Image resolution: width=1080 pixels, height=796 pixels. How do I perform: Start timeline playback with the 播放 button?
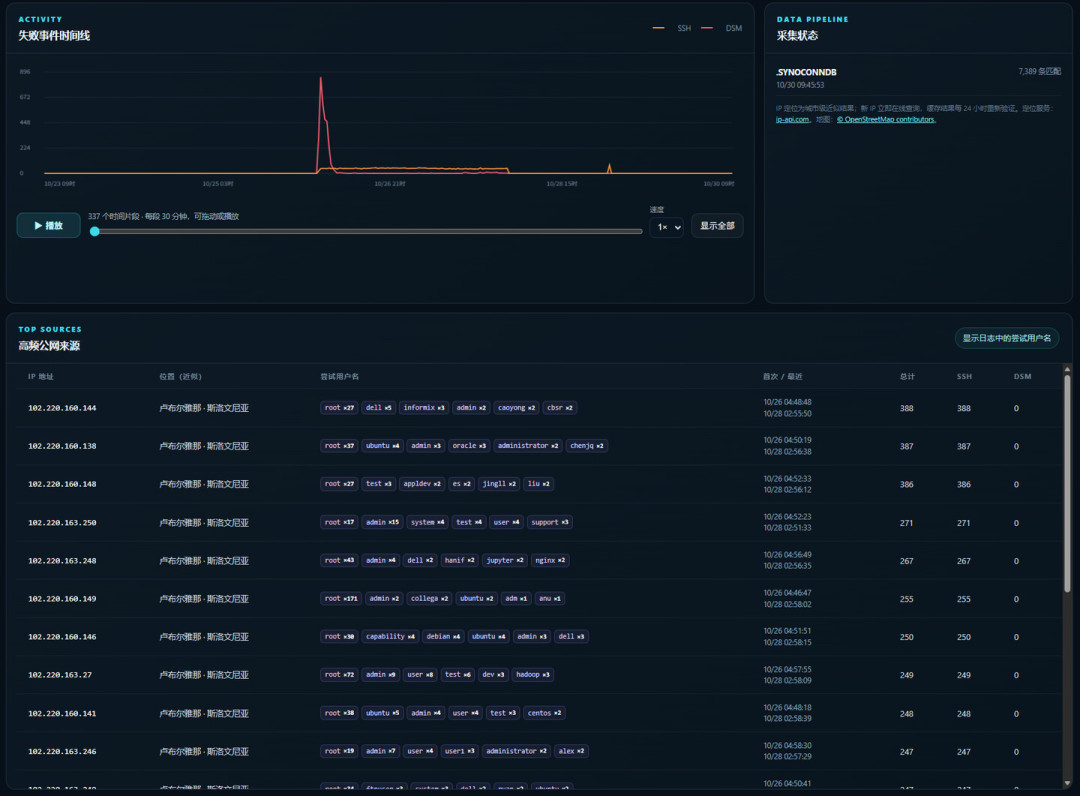48,226
